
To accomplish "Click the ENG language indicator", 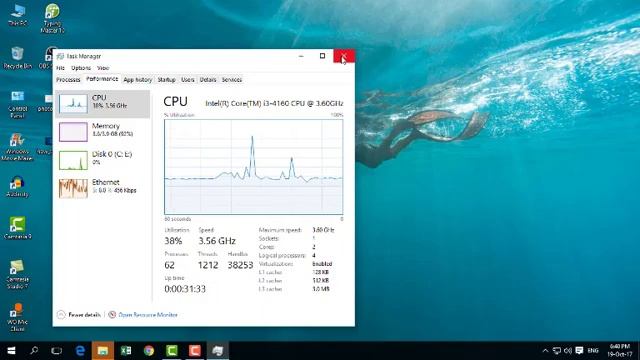I will [593, 351].
